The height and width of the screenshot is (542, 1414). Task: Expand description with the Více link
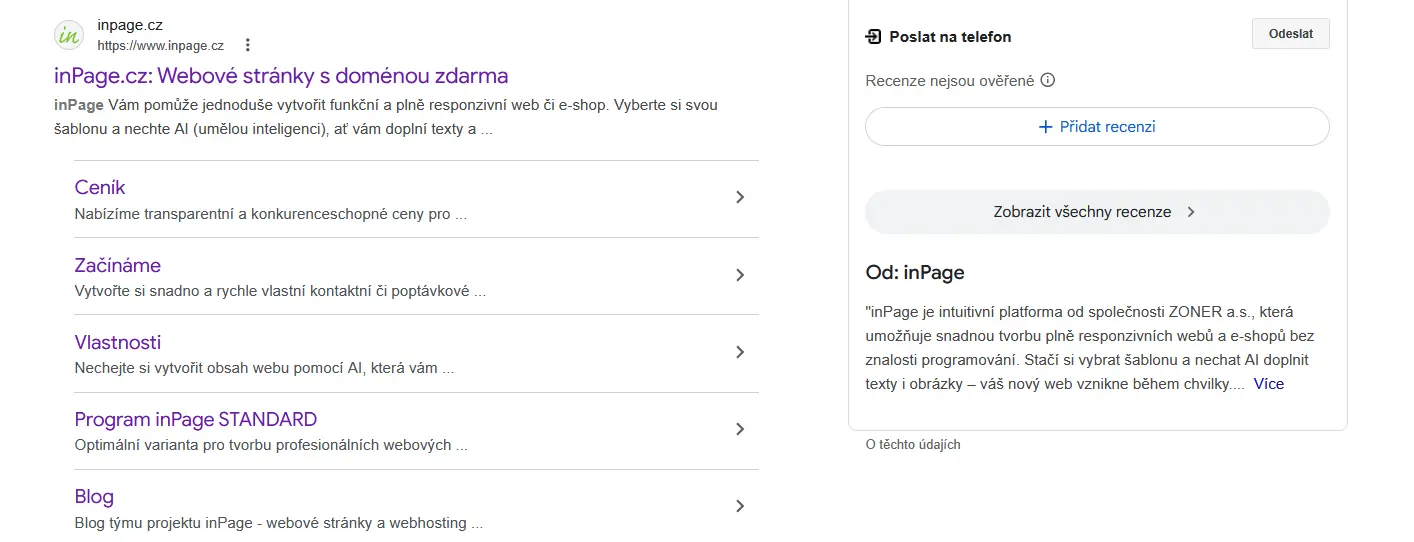click(x=1268, y=384)
